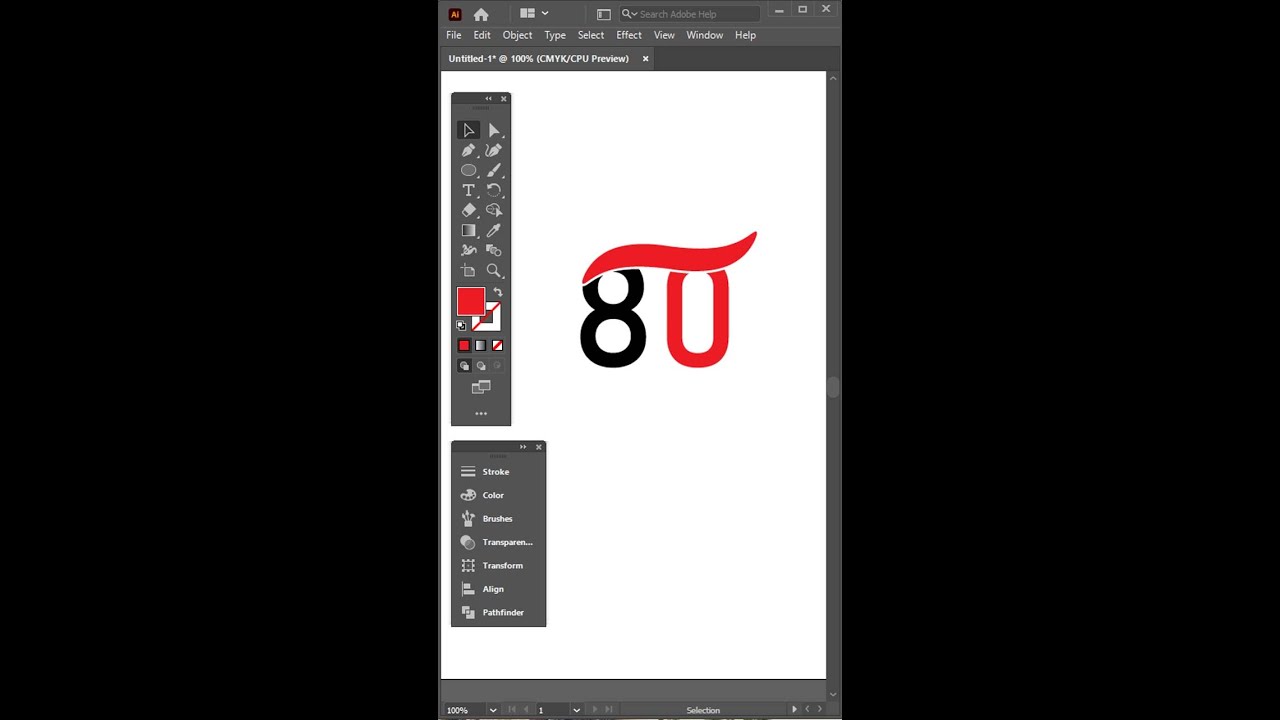Collapse the tools panel double arrows

click(x=488, y=98)
